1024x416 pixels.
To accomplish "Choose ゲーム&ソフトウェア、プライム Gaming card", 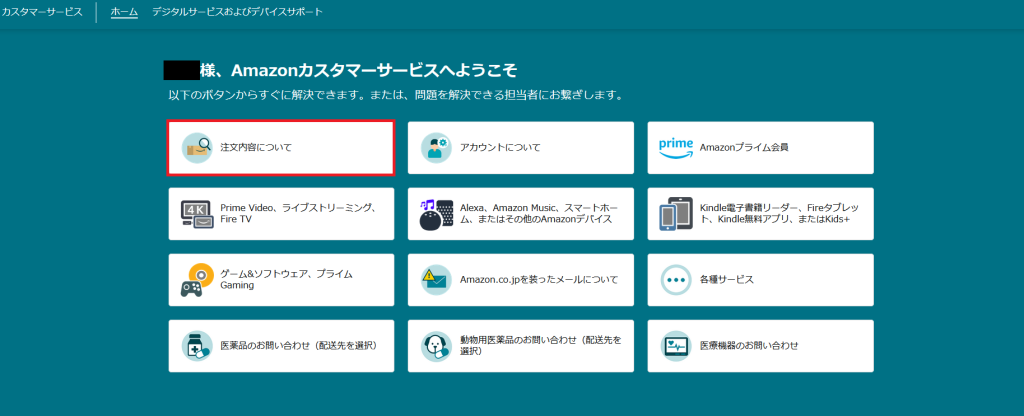I will [x=281, y=280].
